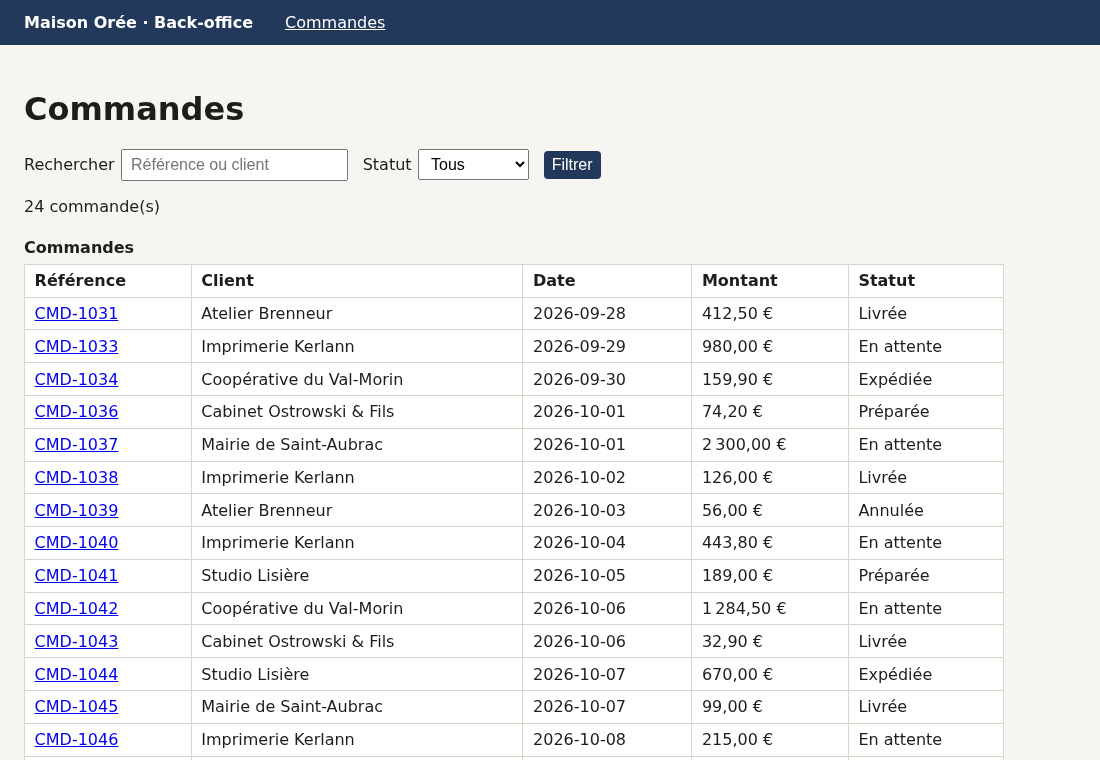
Task: Click the Expédiée status of CMD-1034
Action: pyautogui.click(x=895, y=380)
